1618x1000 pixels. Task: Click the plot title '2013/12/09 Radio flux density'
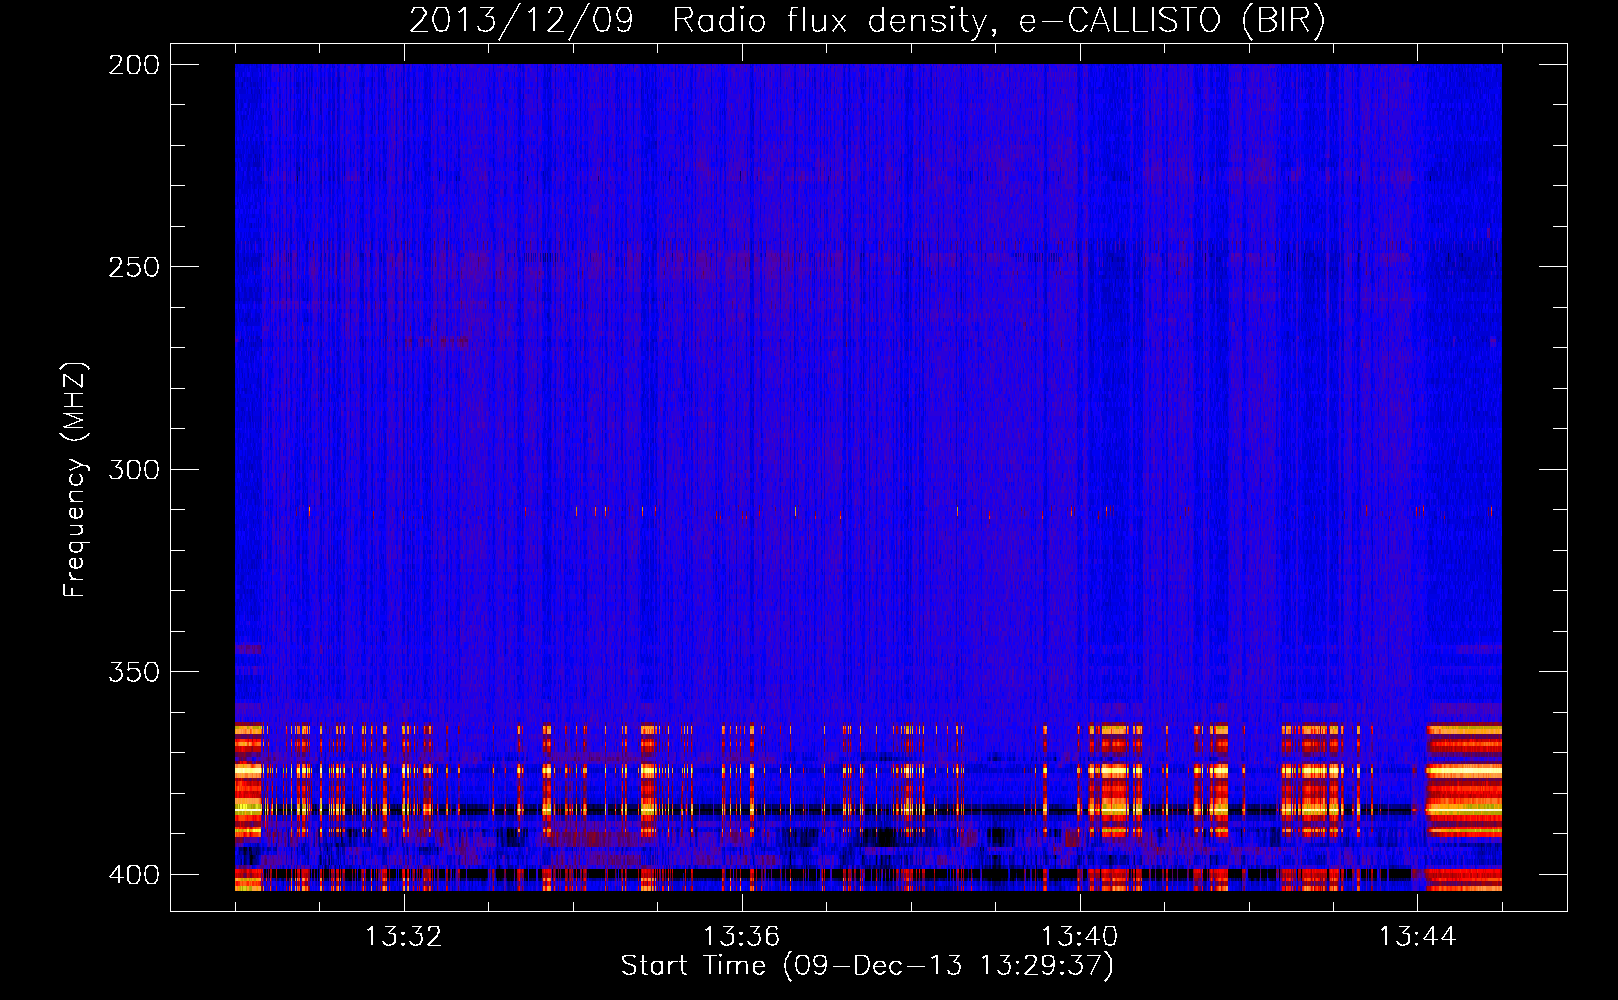[x=867, y=20]
